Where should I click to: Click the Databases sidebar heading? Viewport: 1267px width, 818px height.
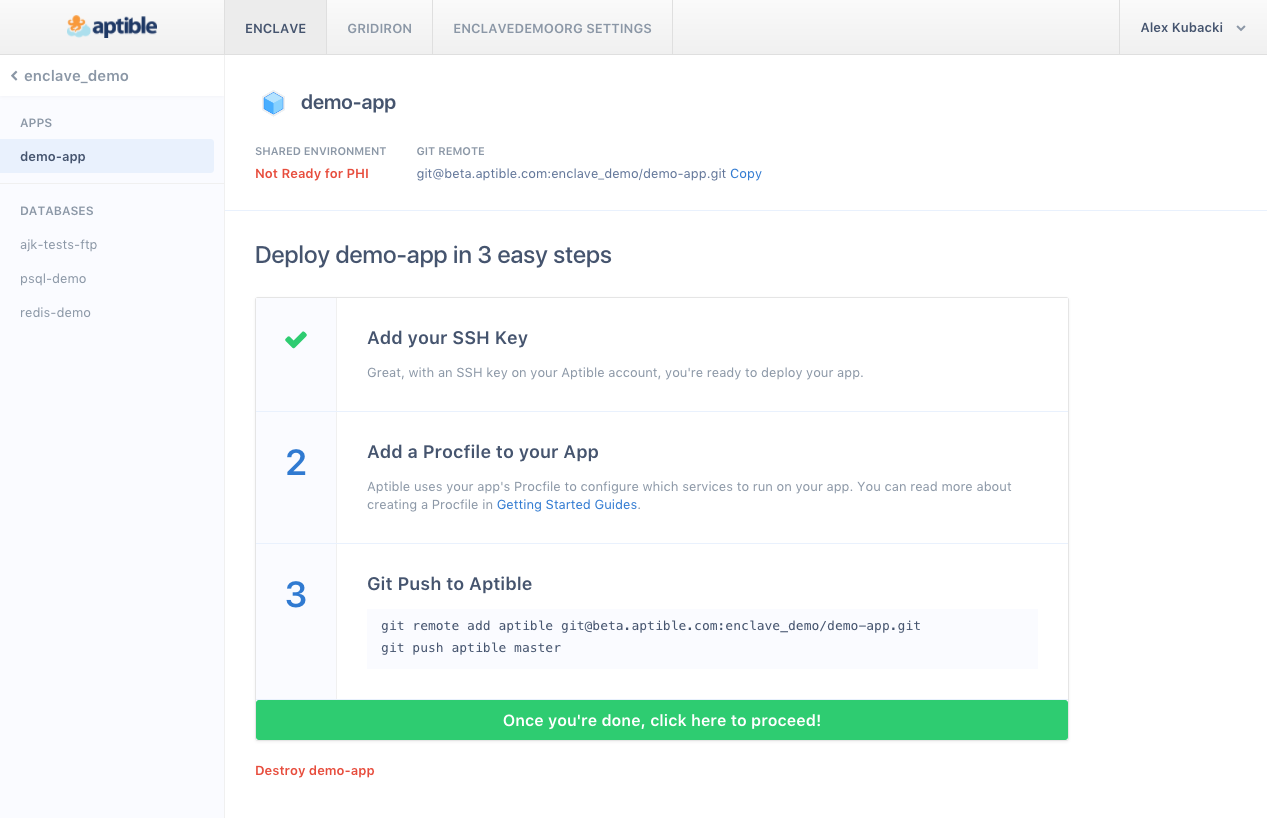click(57, 211)
